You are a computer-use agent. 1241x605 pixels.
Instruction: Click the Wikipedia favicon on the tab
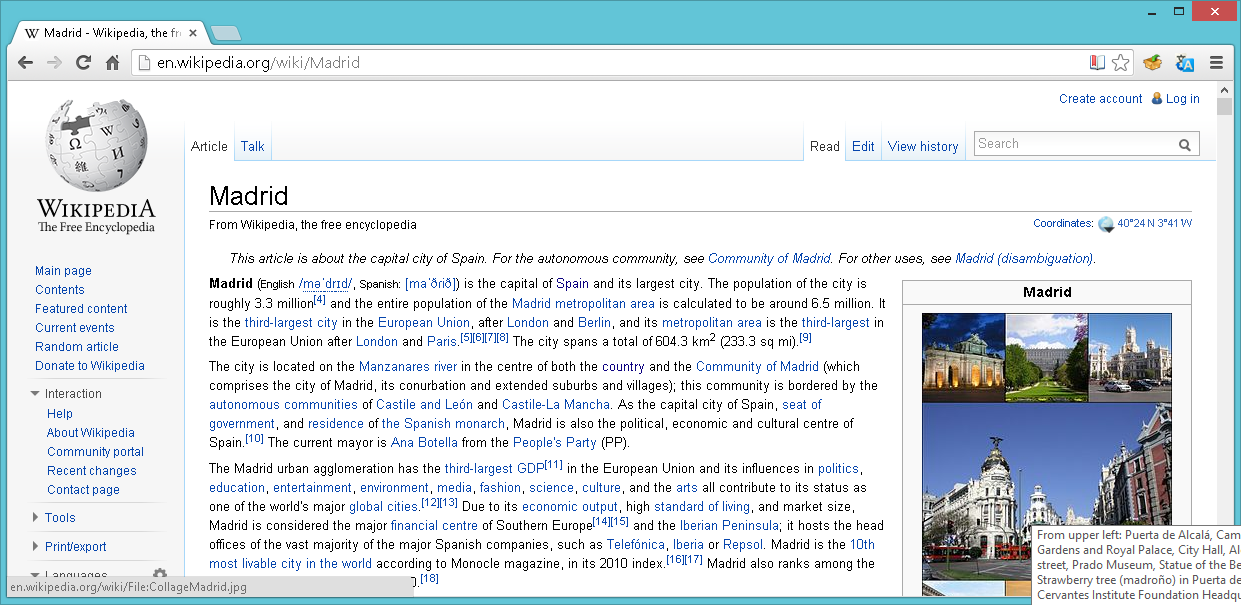pyautogui.click(x=32, y=33)
